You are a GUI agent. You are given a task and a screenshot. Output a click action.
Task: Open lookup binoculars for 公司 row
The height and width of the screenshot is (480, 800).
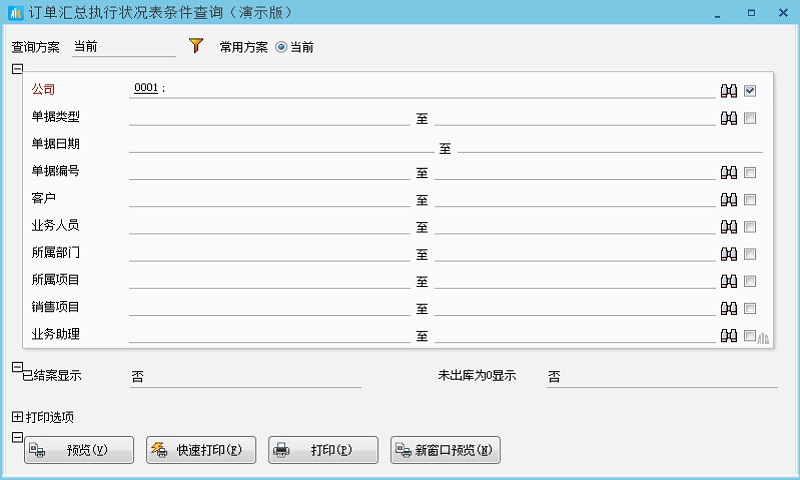tap(729, 91)
